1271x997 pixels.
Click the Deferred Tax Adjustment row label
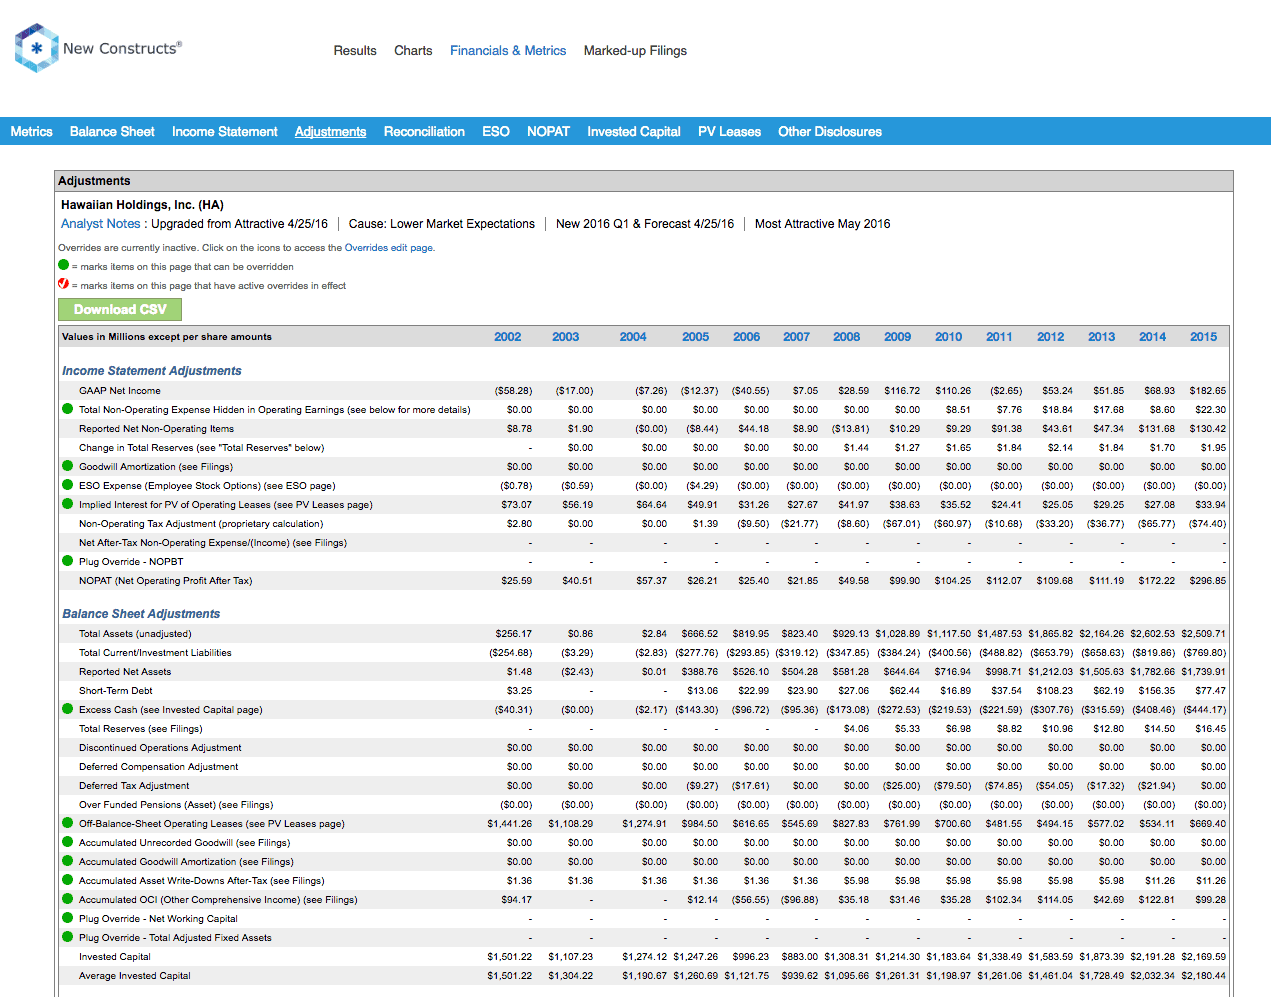pyautogui.click(x=134, y=786)
